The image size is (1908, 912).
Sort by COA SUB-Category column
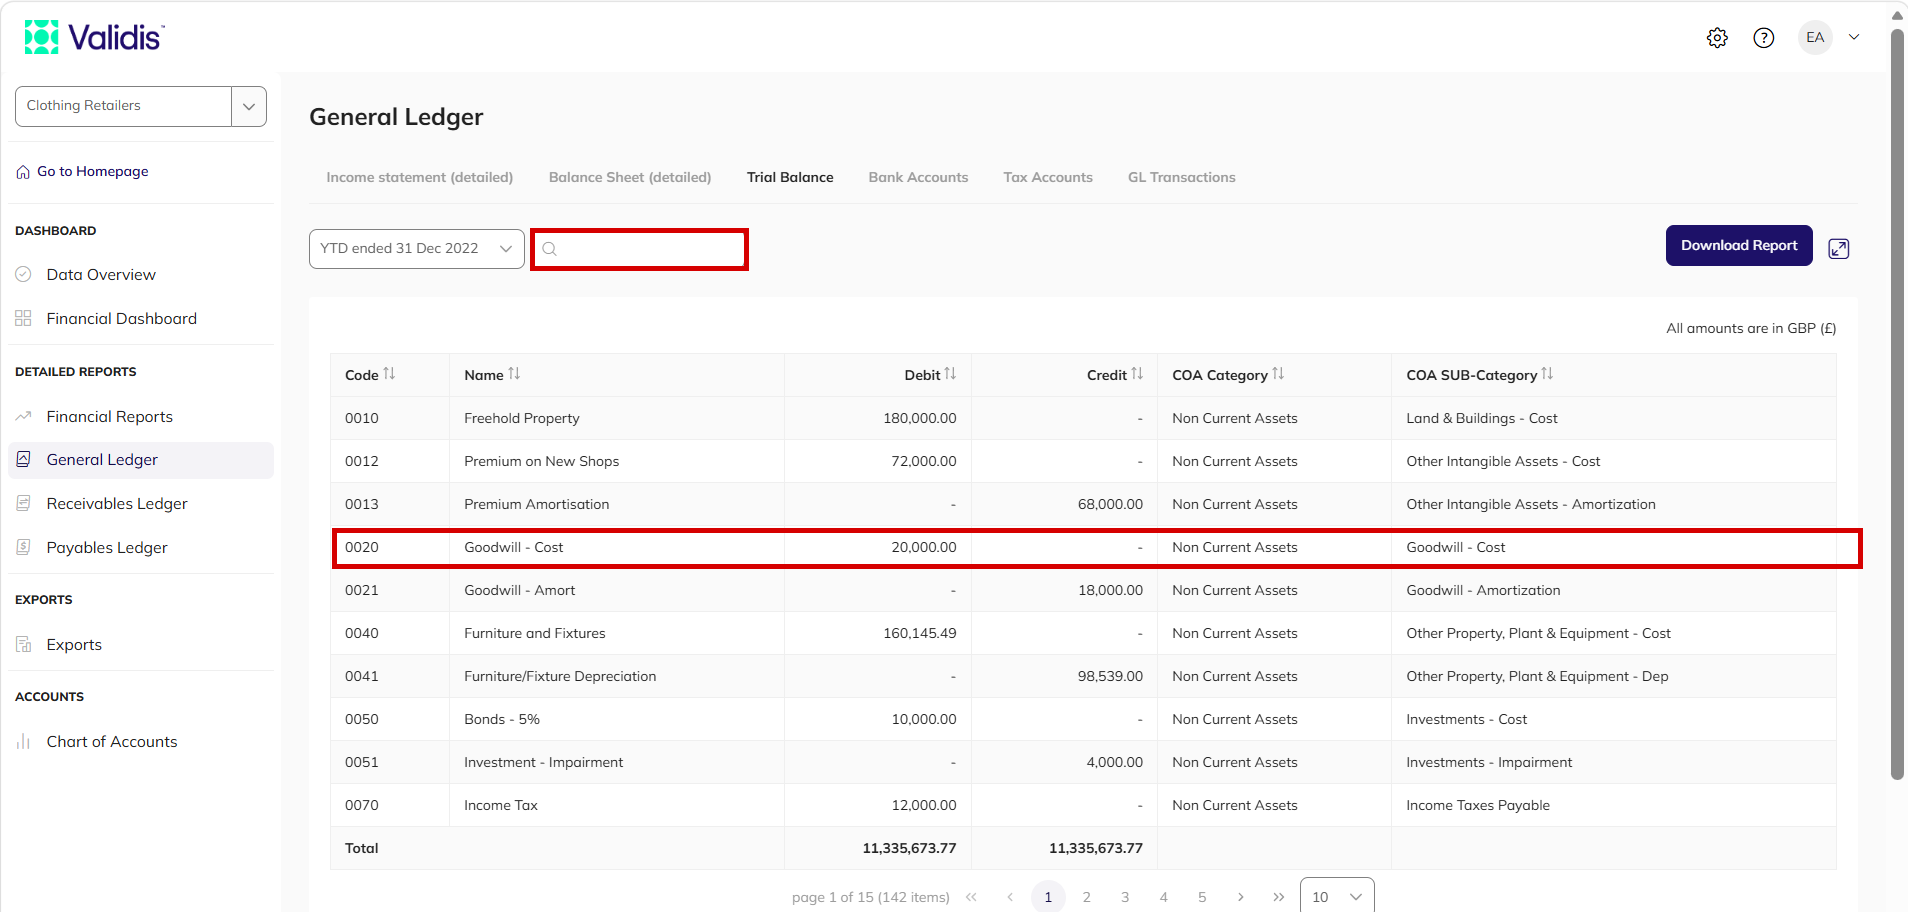pyautogui.click(x=1547, y=374)
